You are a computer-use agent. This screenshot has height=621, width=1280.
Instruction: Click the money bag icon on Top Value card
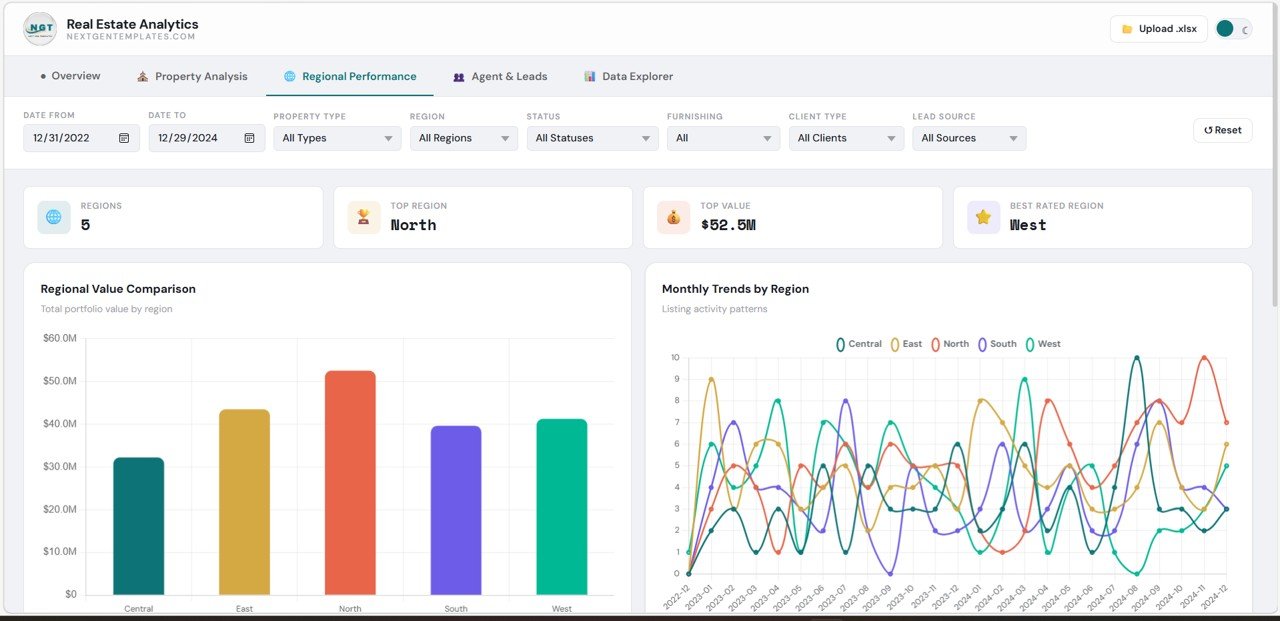tap(672, 217)
